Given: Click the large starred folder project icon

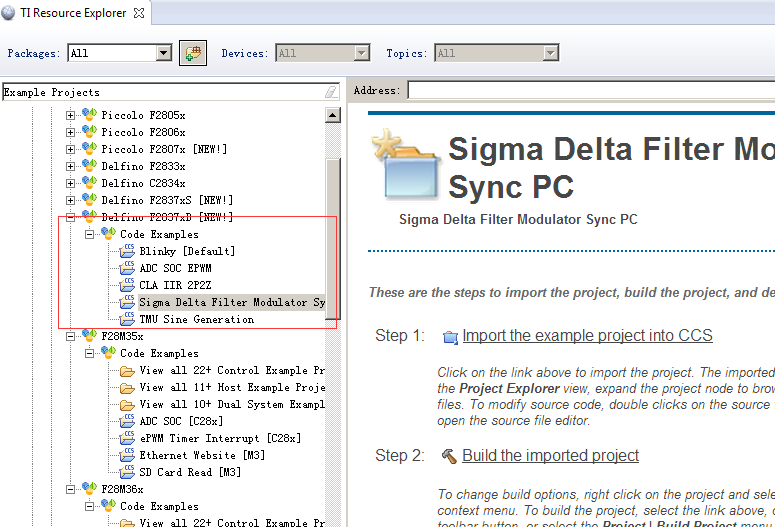Looking at the screenshot, I should coord(405,165).
